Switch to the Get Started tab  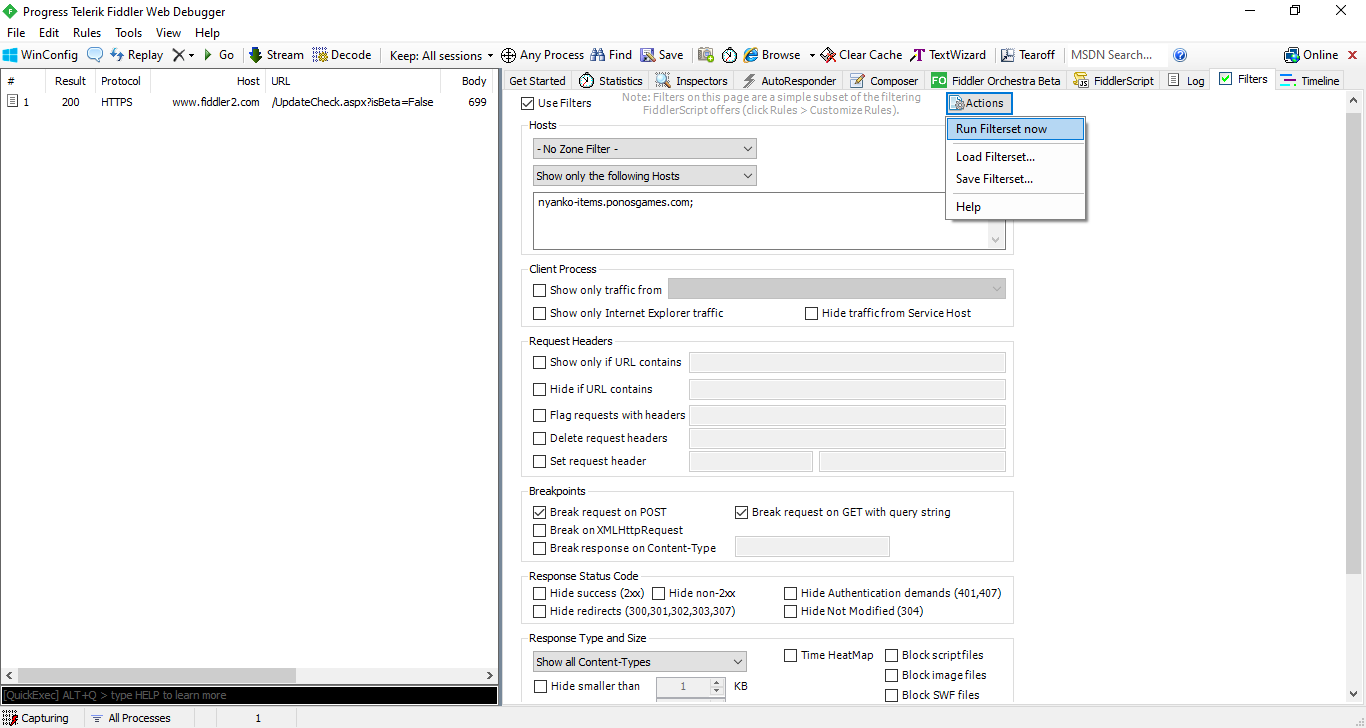point(537,81)
